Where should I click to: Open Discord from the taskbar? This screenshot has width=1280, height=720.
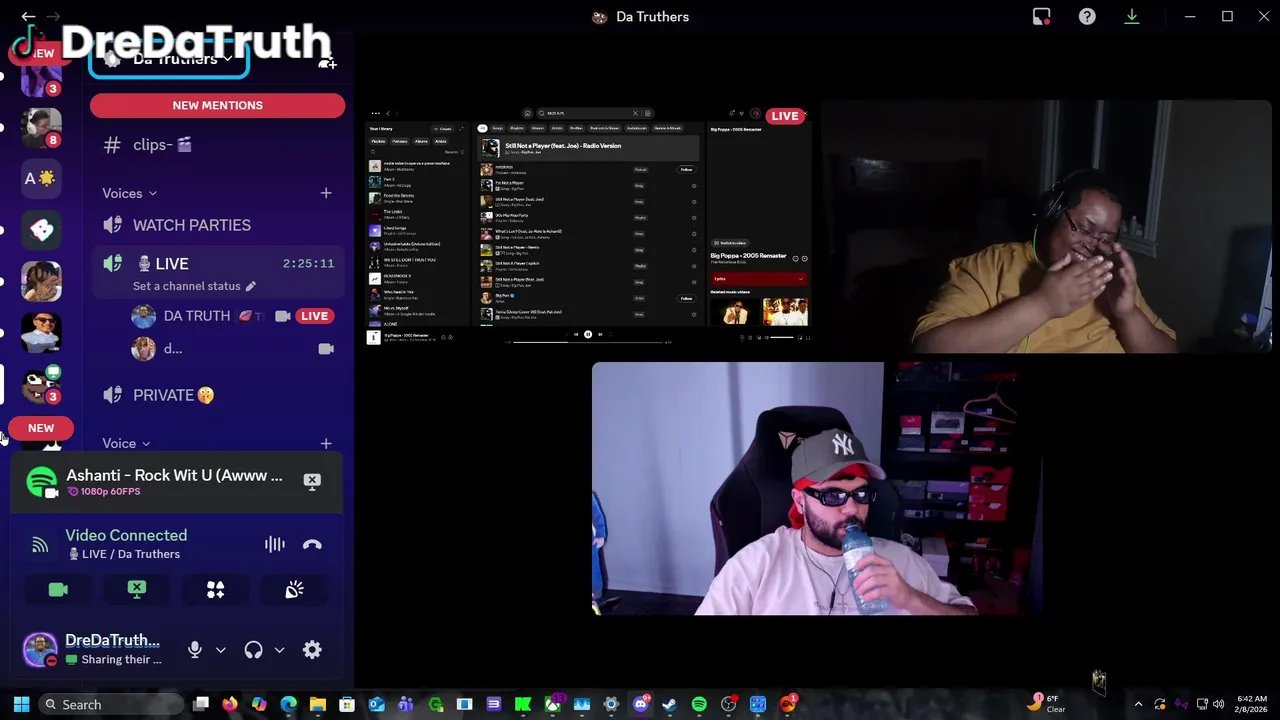pos(641,704)
